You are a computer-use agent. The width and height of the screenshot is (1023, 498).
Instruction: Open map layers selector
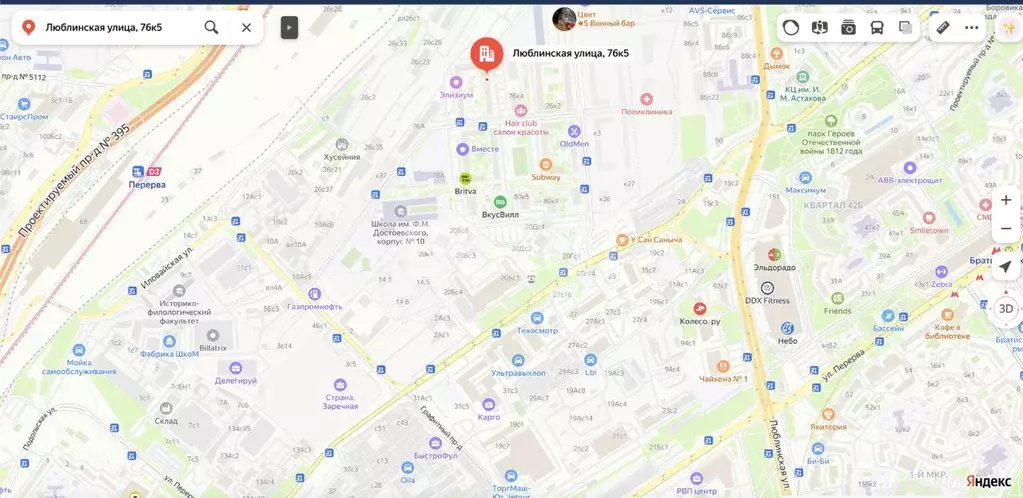click(905, 27)
